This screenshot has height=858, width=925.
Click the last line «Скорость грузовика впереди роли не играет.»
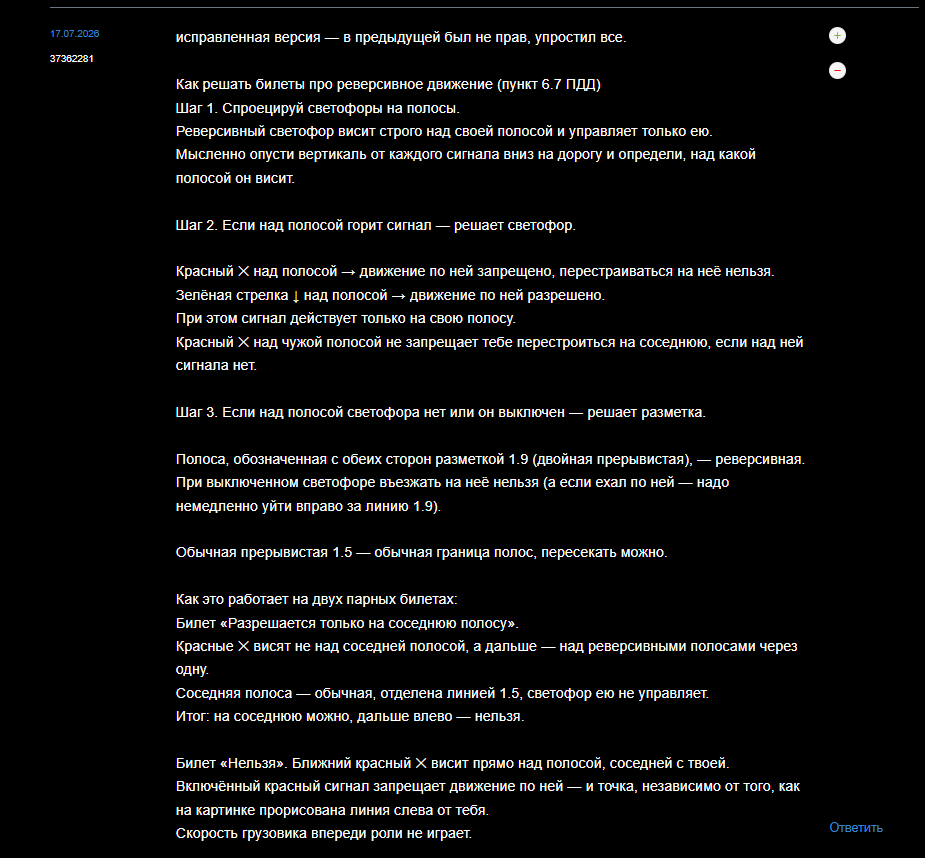click(x=324, y=833)
